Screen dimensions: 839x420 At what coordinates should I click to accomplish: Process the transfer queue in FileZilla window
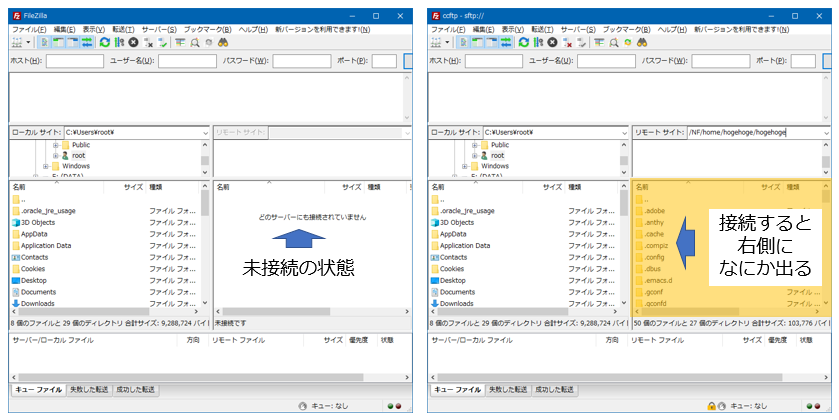(119, 42)
